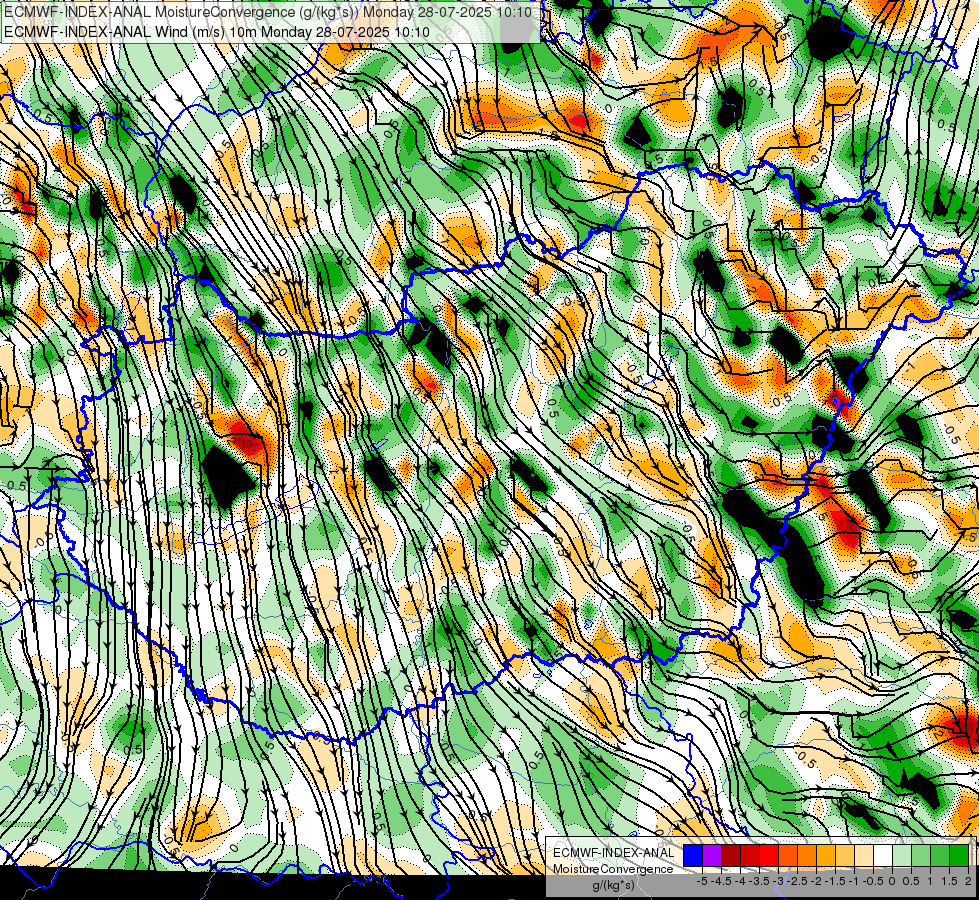
Task: Click the legend tick value '2'
Action: click(968, 881)
